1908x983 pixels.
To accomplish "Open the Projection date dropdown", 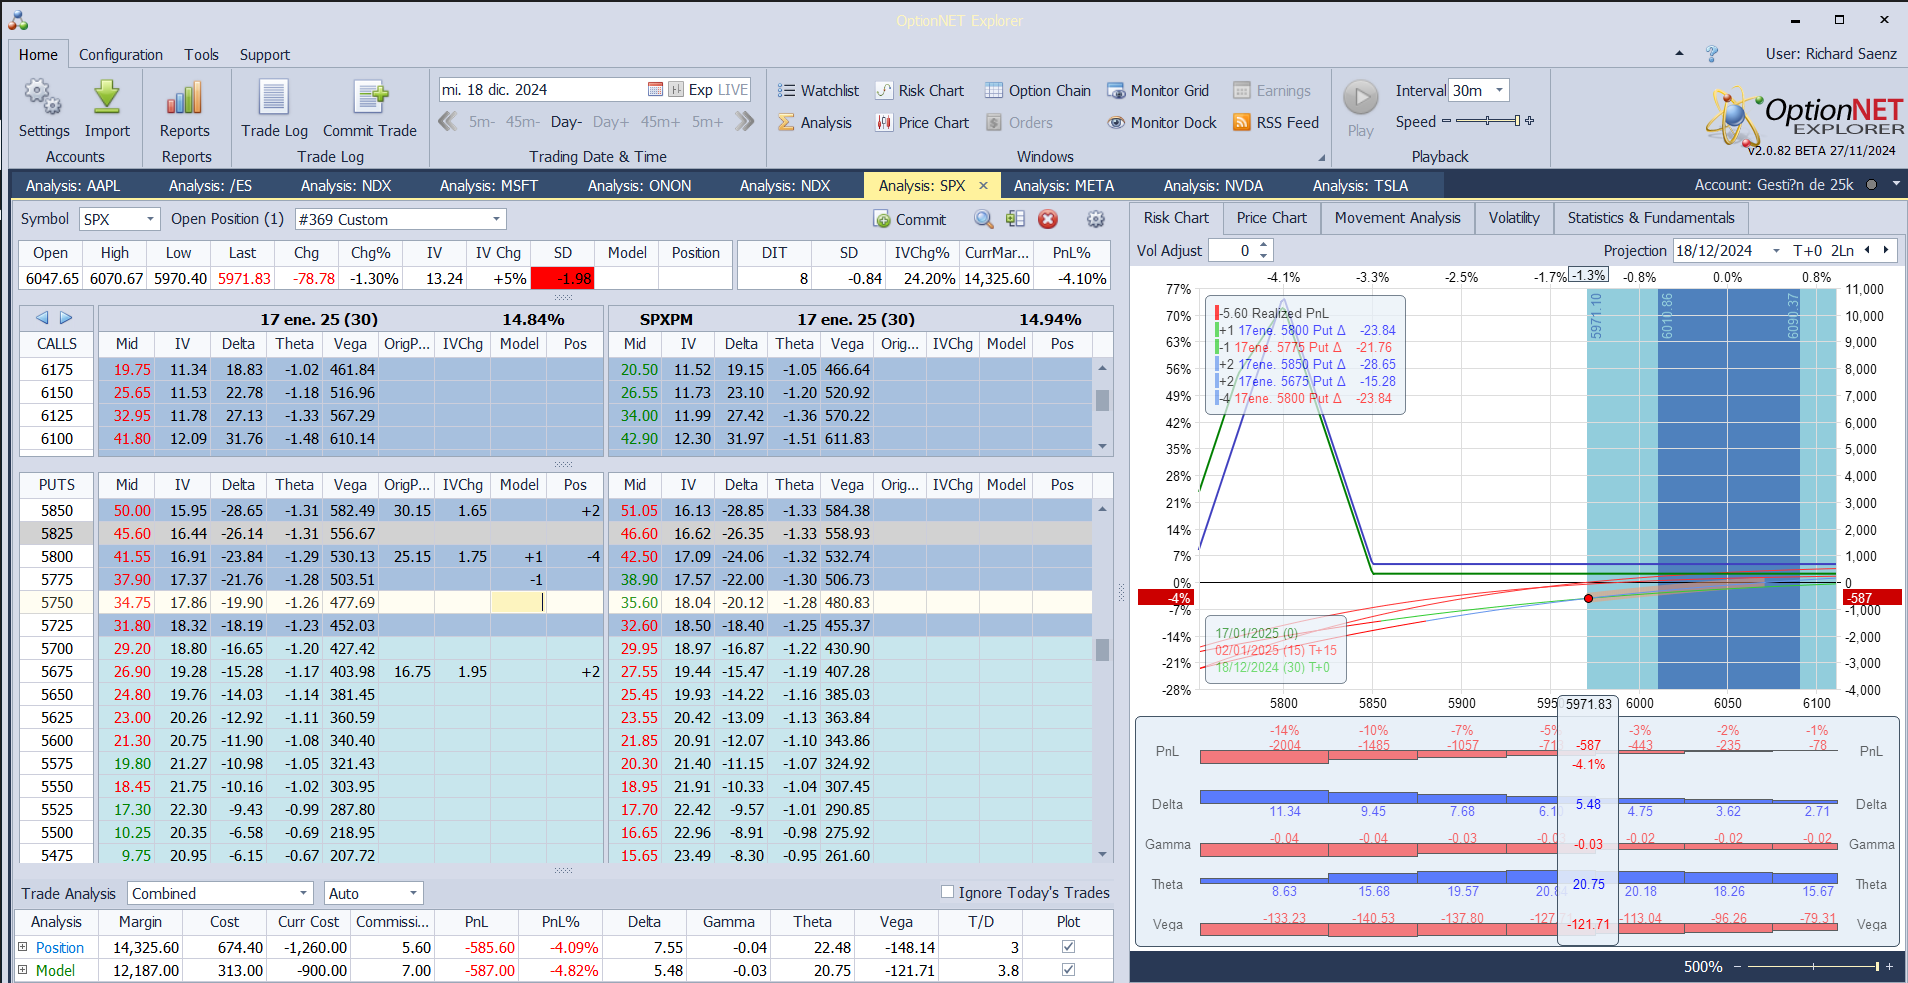I will coord(1776,251).
